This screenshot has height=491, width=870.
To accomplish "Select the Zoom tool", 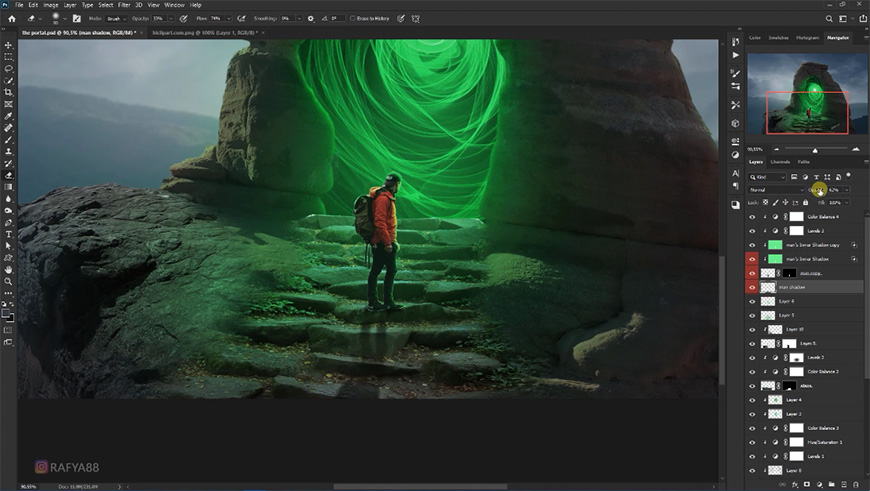I will (8, 281).
